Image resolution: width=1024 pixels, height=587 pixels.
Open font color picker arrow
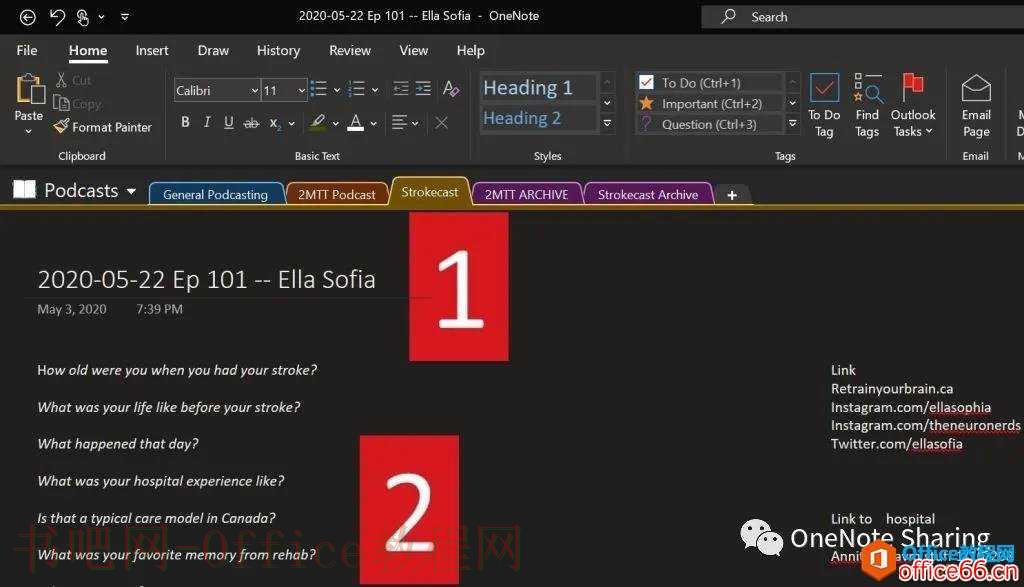pos(374,123)
